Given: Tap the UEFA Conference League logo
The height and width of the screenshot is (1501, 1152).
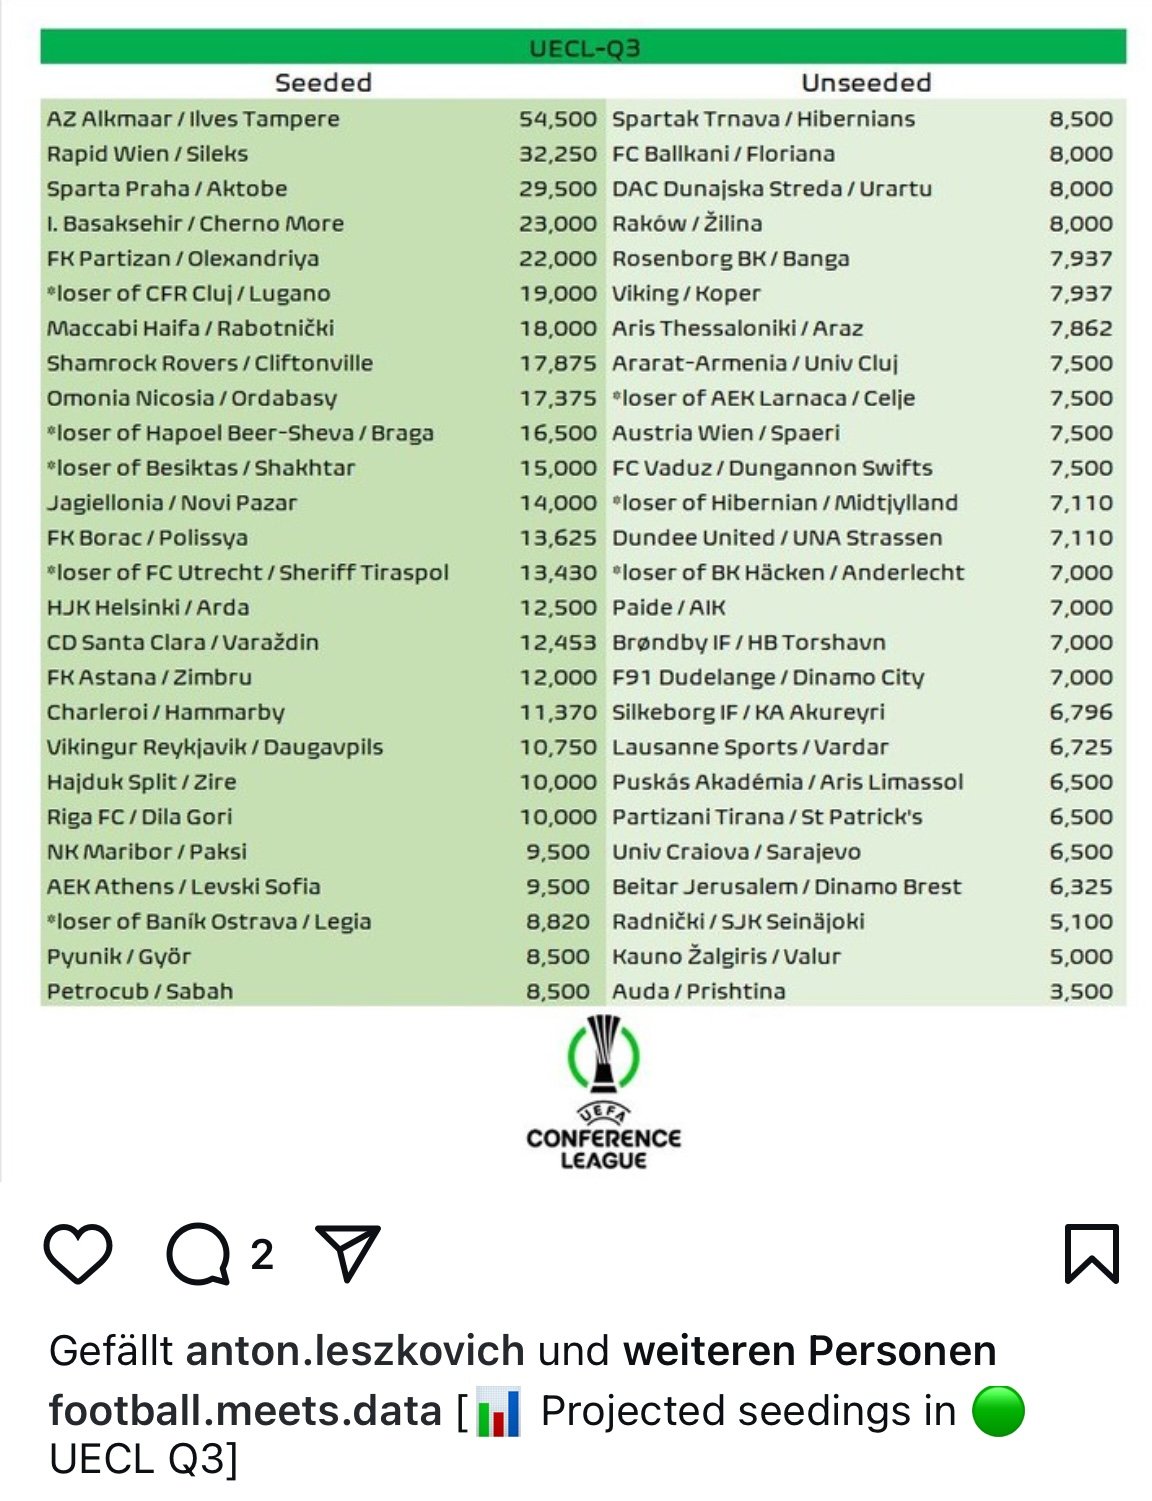Looking at the screenshot, I should [603, 1092].
